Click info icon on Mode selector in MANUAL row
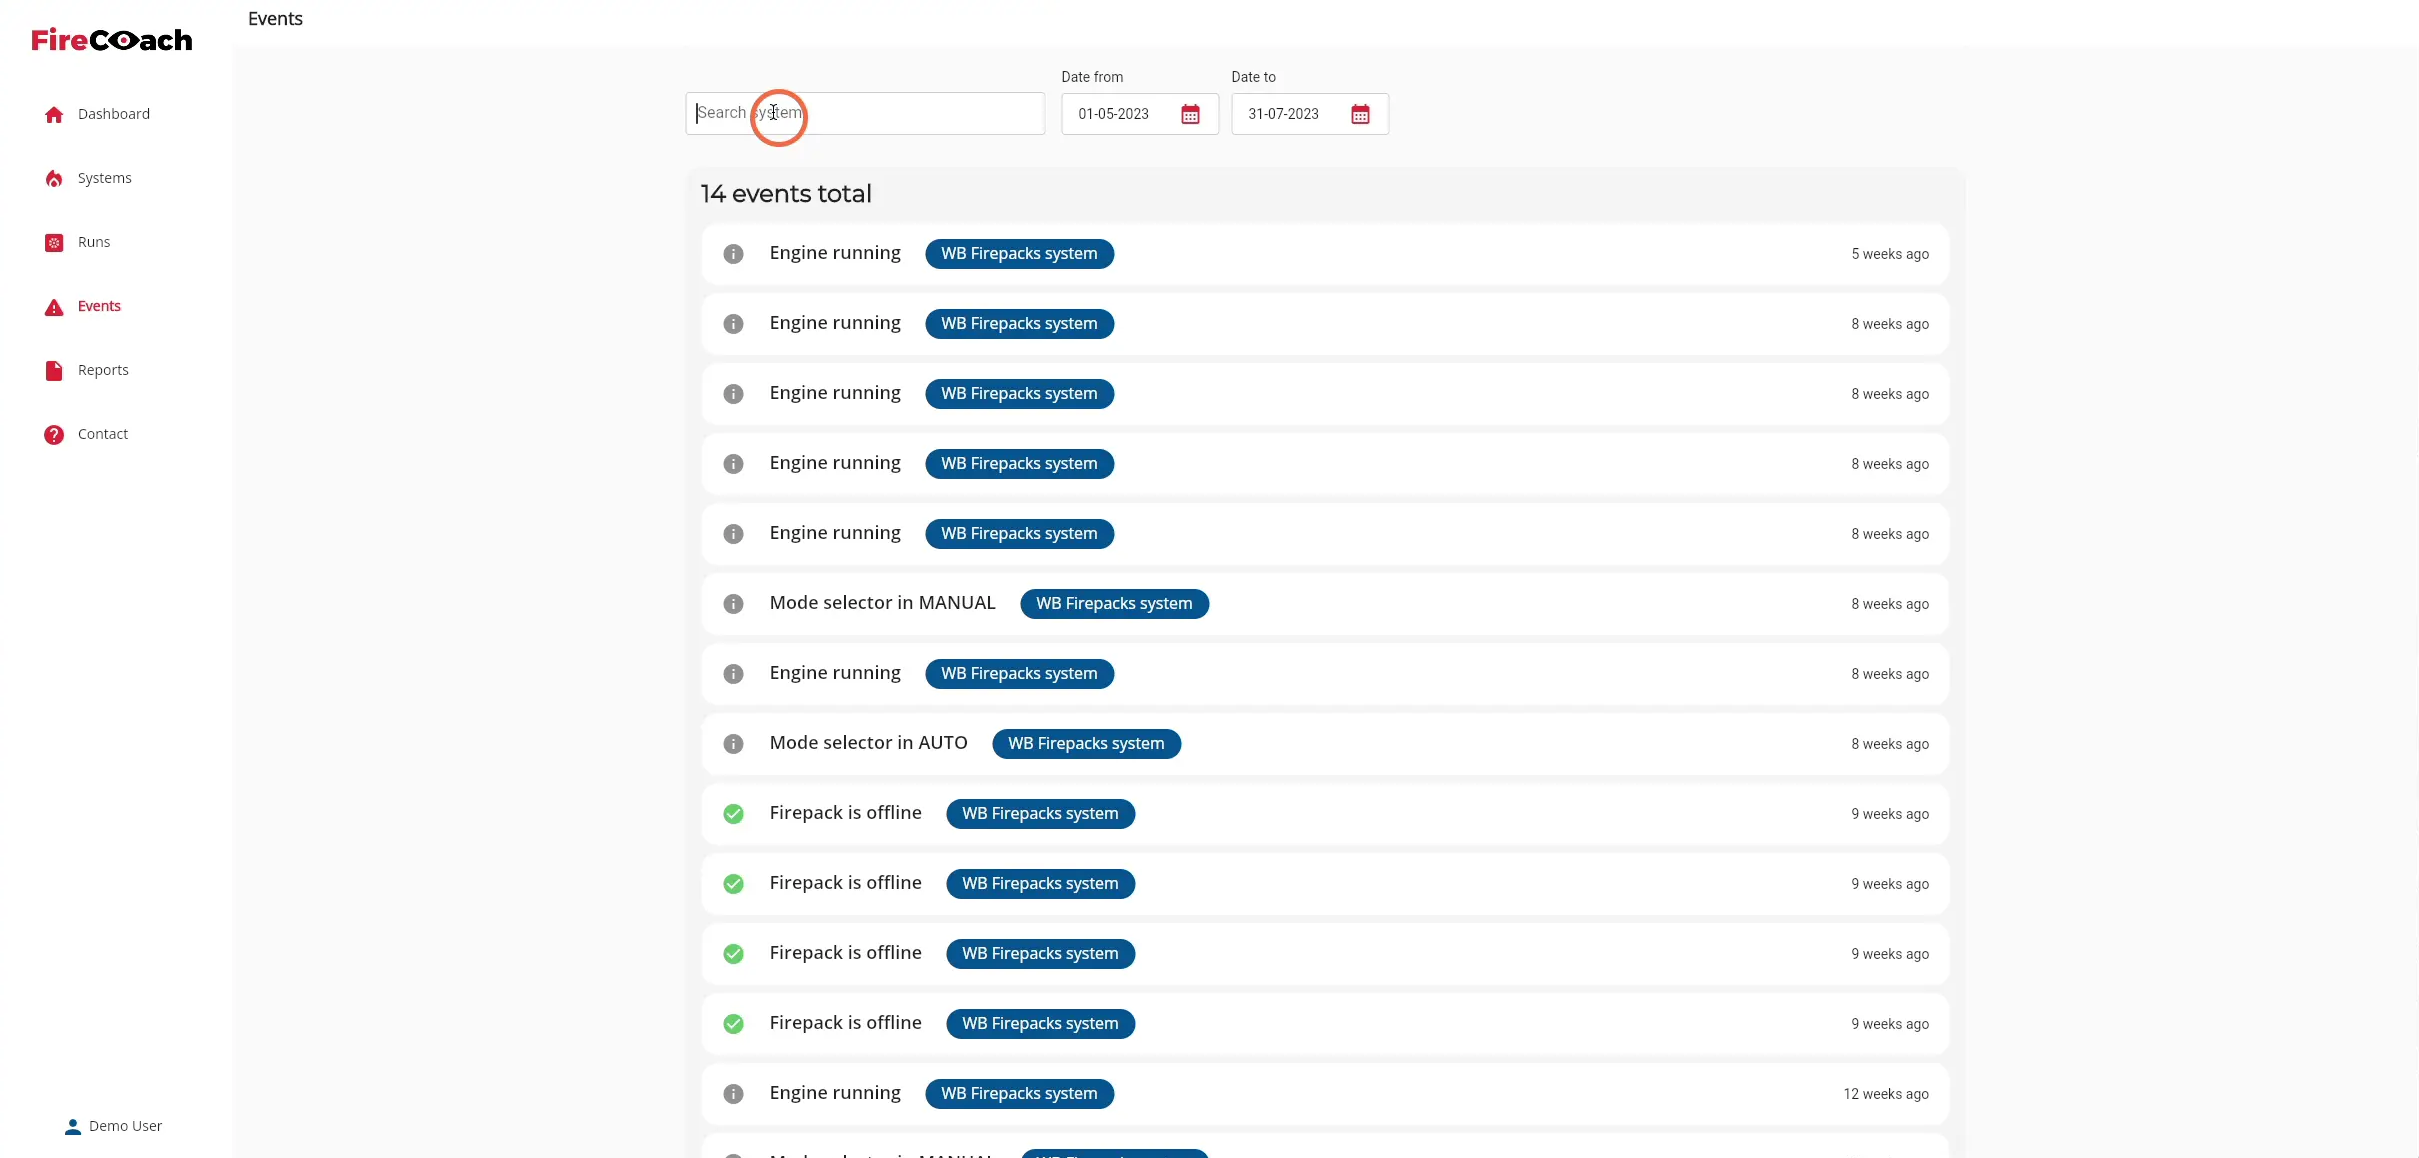This screenshot has width=2419, height=1158. pyautogui.click(x=733, y=604)
